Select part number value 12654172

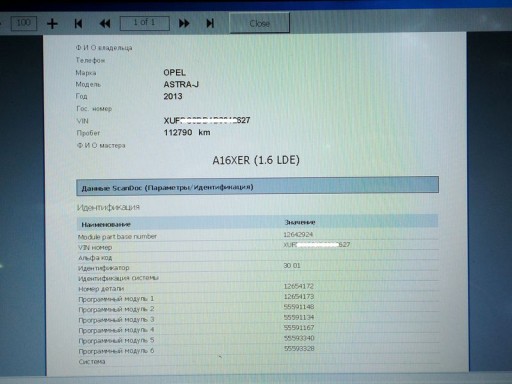pyautogui.click(x=299, y=286)
